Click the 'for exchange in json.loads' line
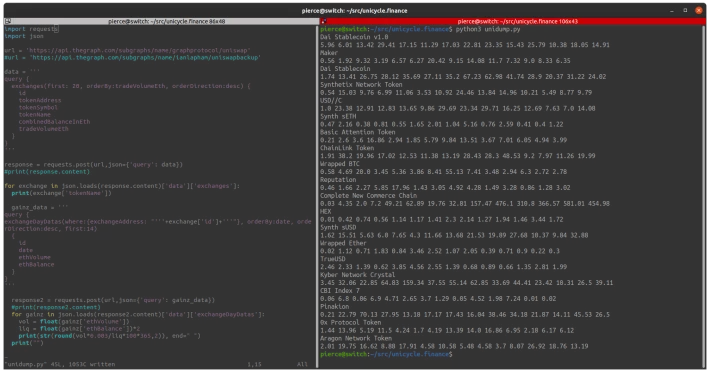Viewport: 710px width, 373px height. tap(122, 186)
